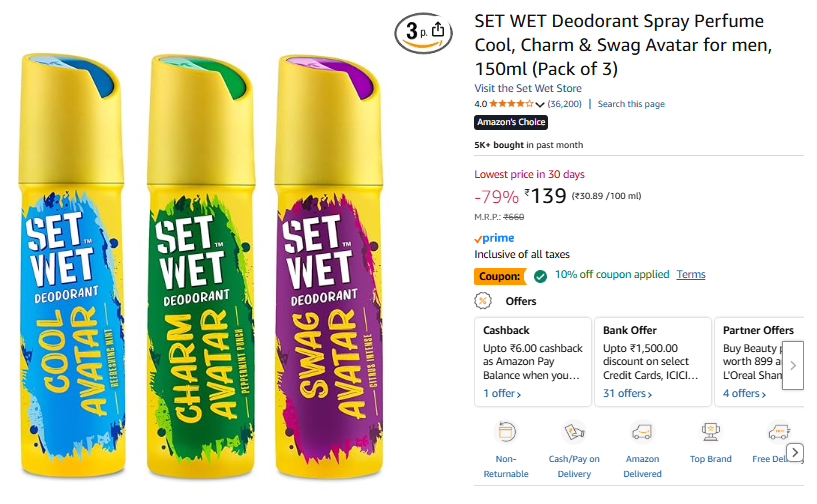Click the Offers percent badge icon
The width and height of the screenshot is (817, 504).
483,301
